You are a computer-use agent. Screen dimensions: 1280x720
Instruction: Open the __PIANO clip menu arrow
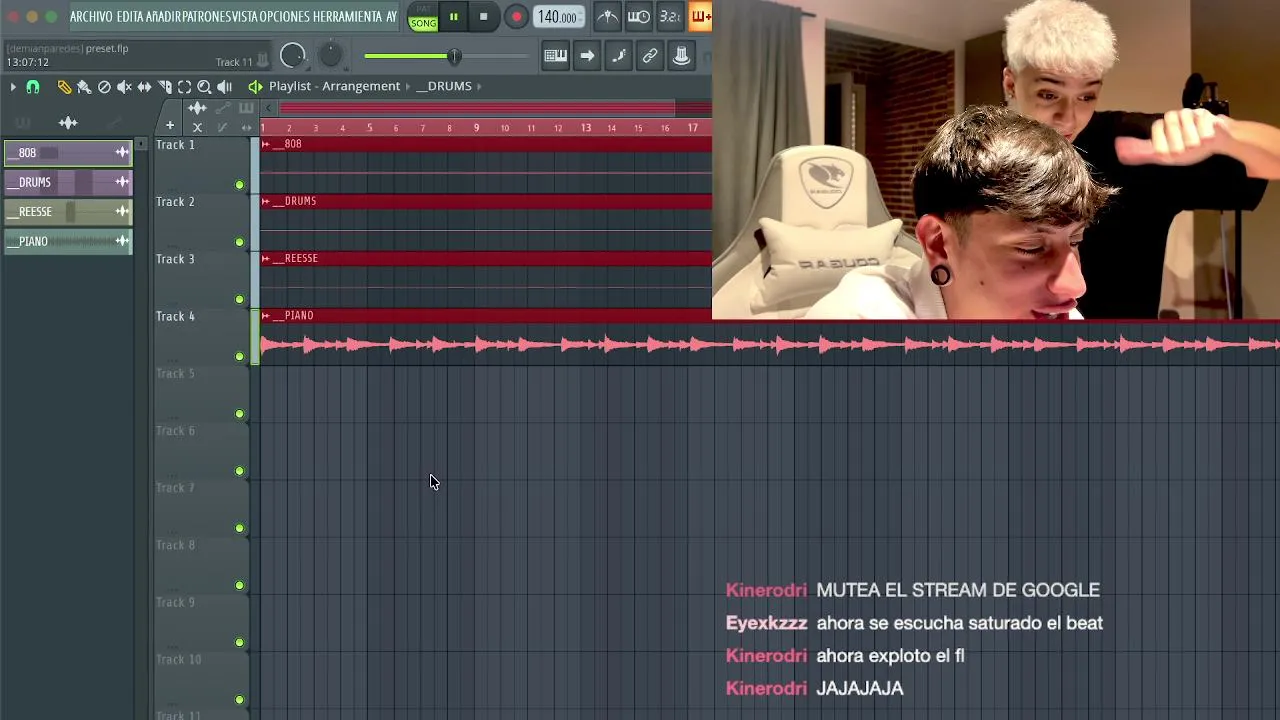point(266,315)
